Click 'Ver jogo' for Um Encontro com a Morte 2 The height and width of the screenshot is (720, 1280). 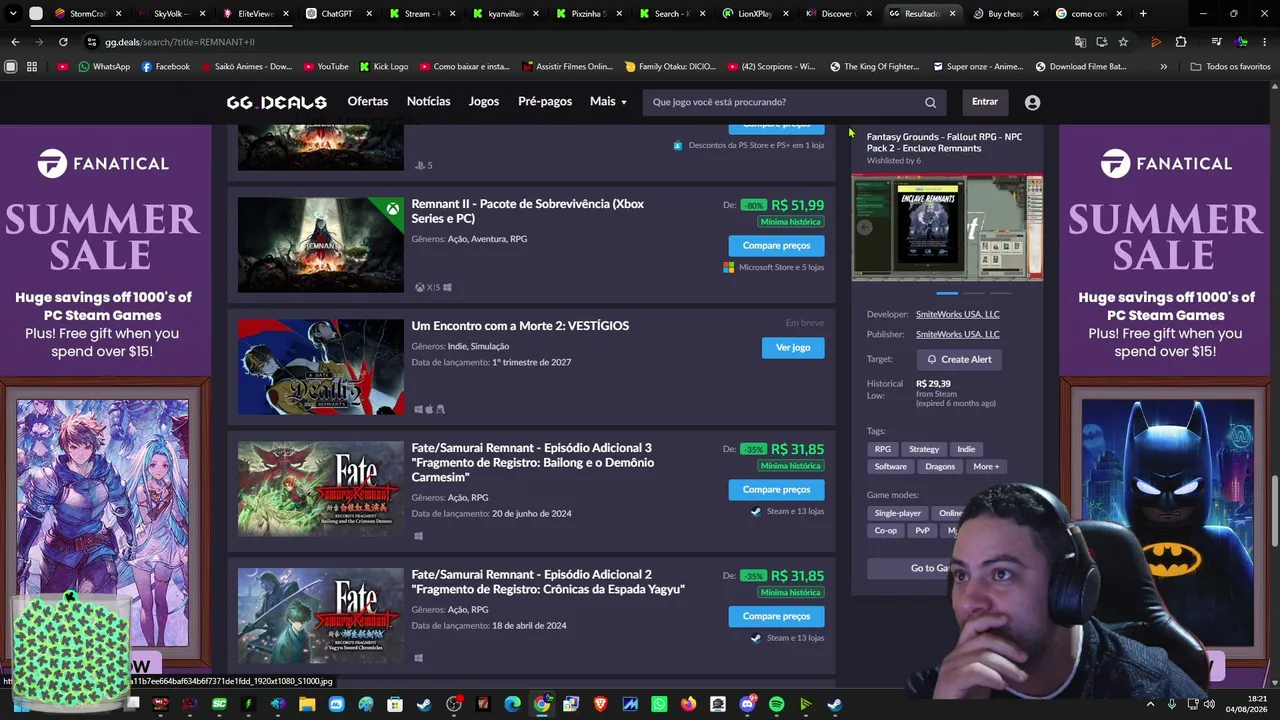coord(793,347)
